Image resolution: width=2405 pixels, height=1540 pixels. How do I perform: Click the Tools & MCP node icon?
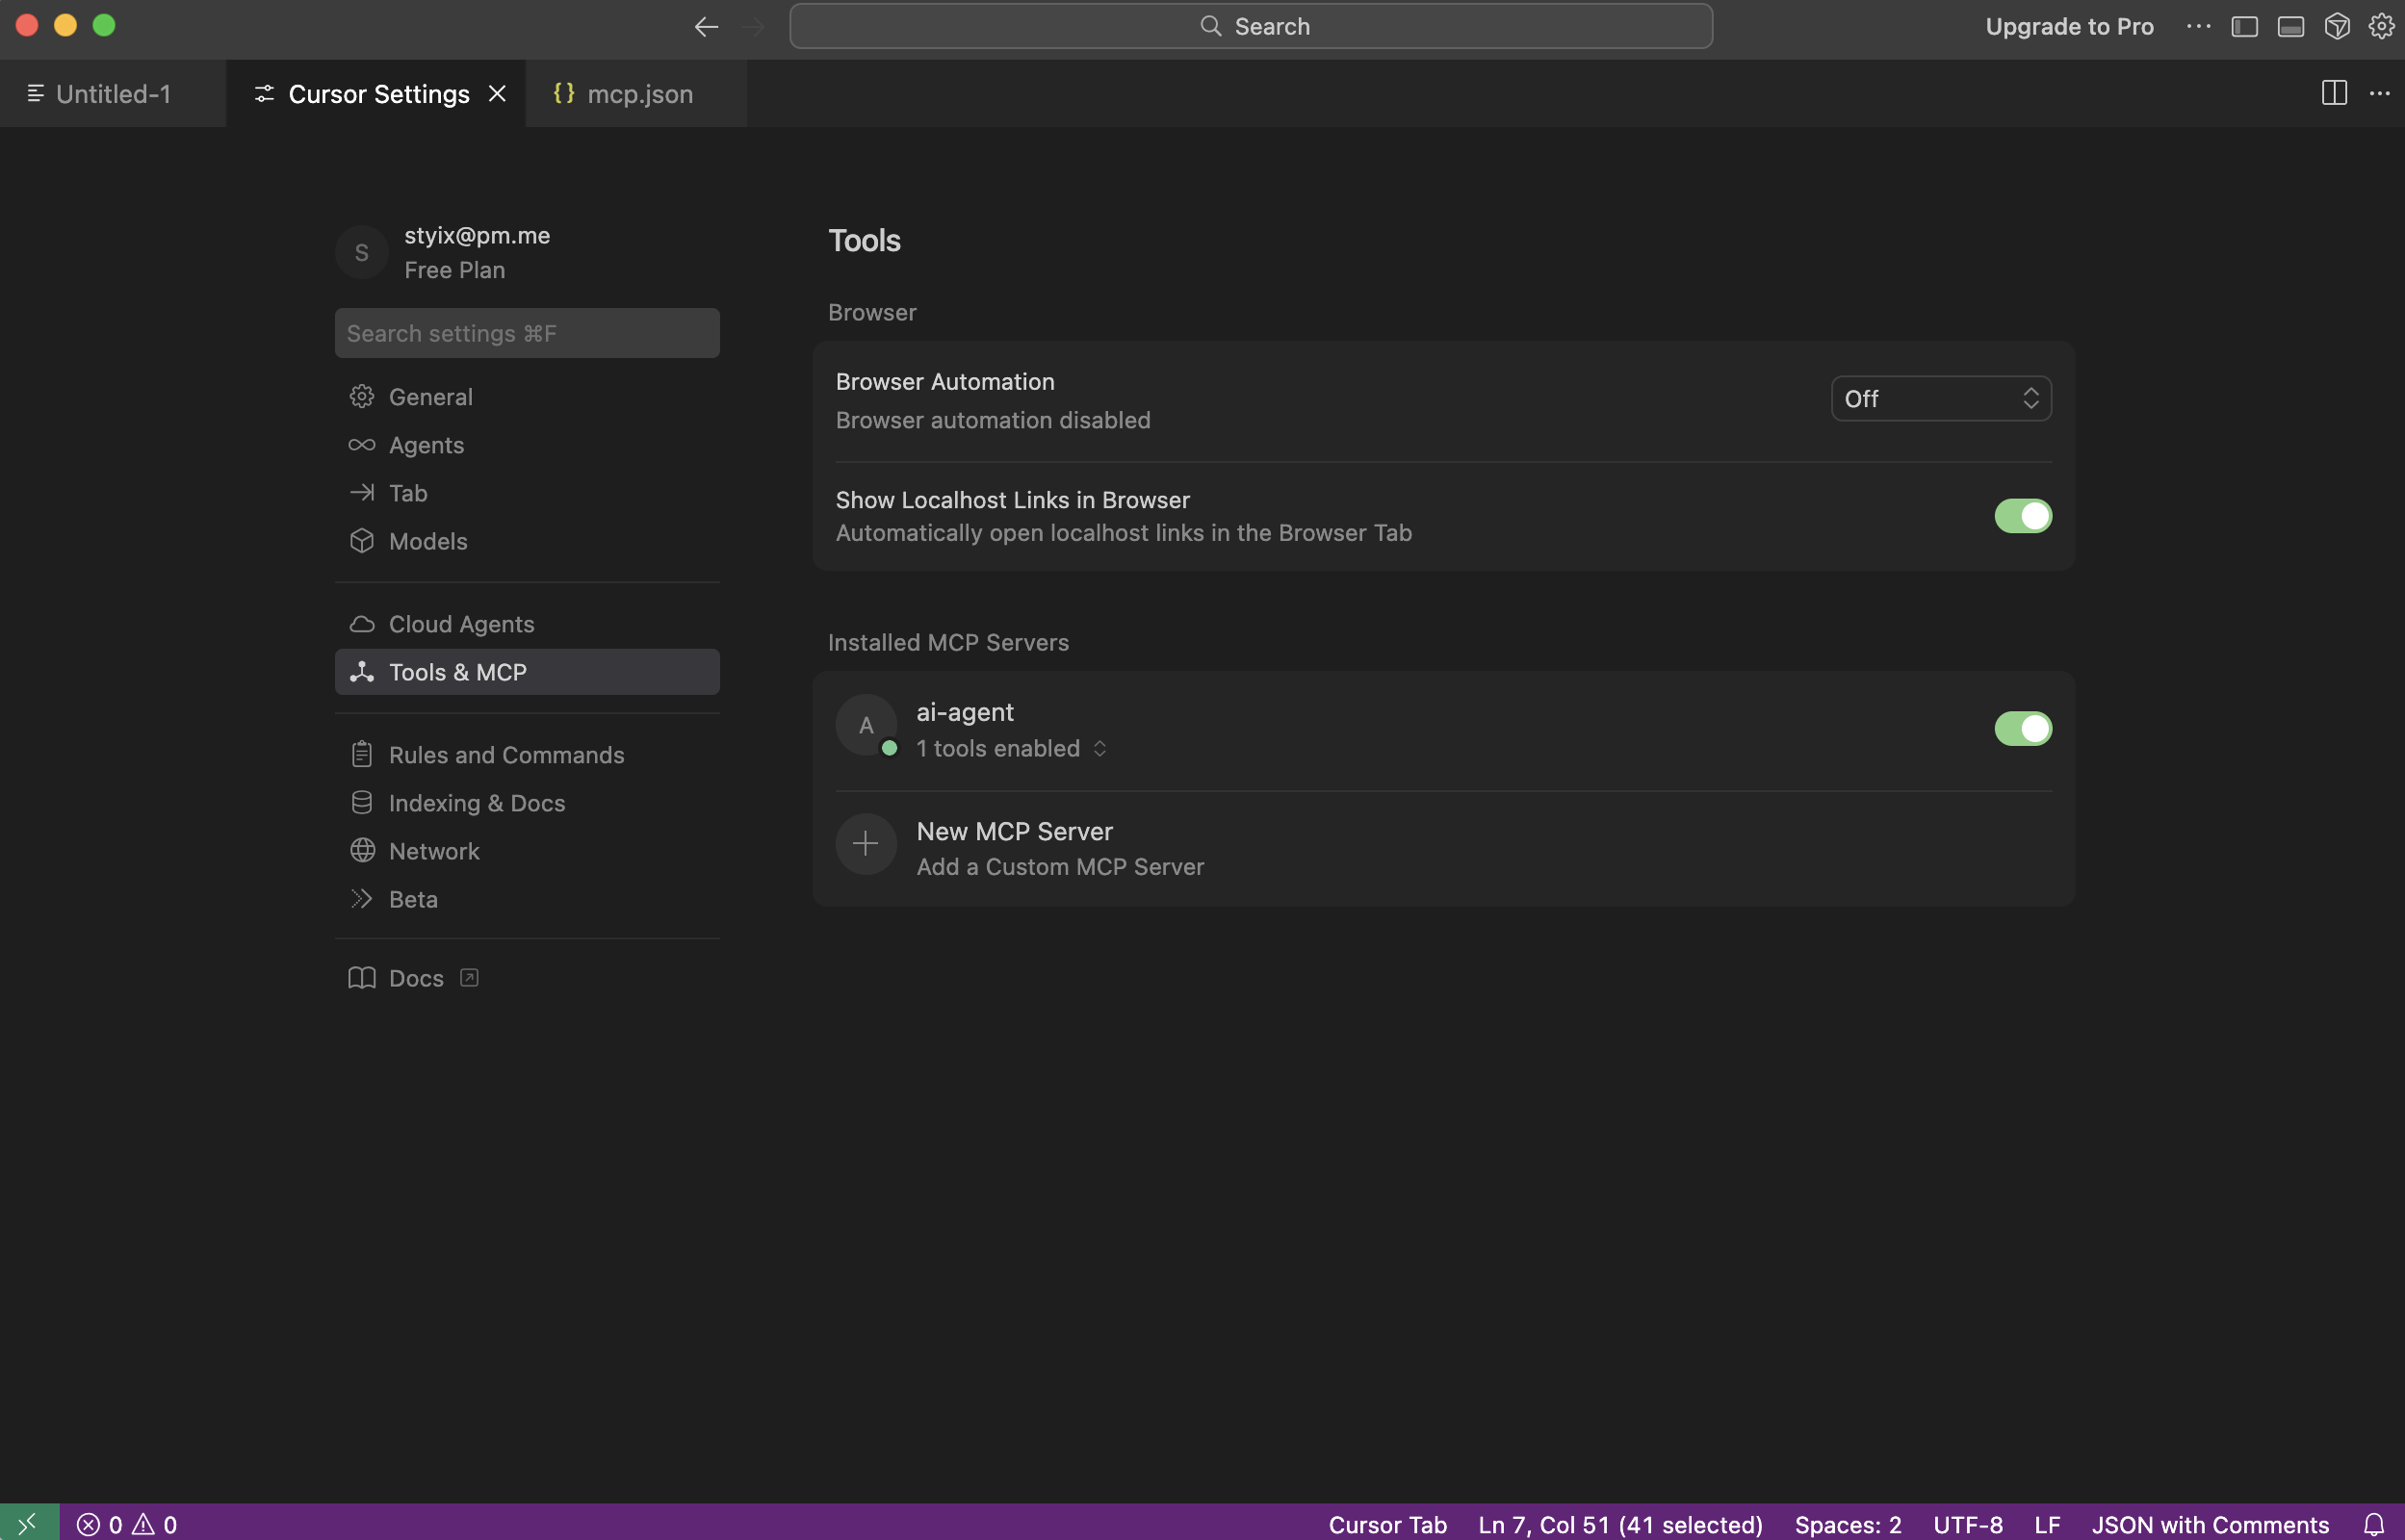pyautogui.click(x=362, y=672)
